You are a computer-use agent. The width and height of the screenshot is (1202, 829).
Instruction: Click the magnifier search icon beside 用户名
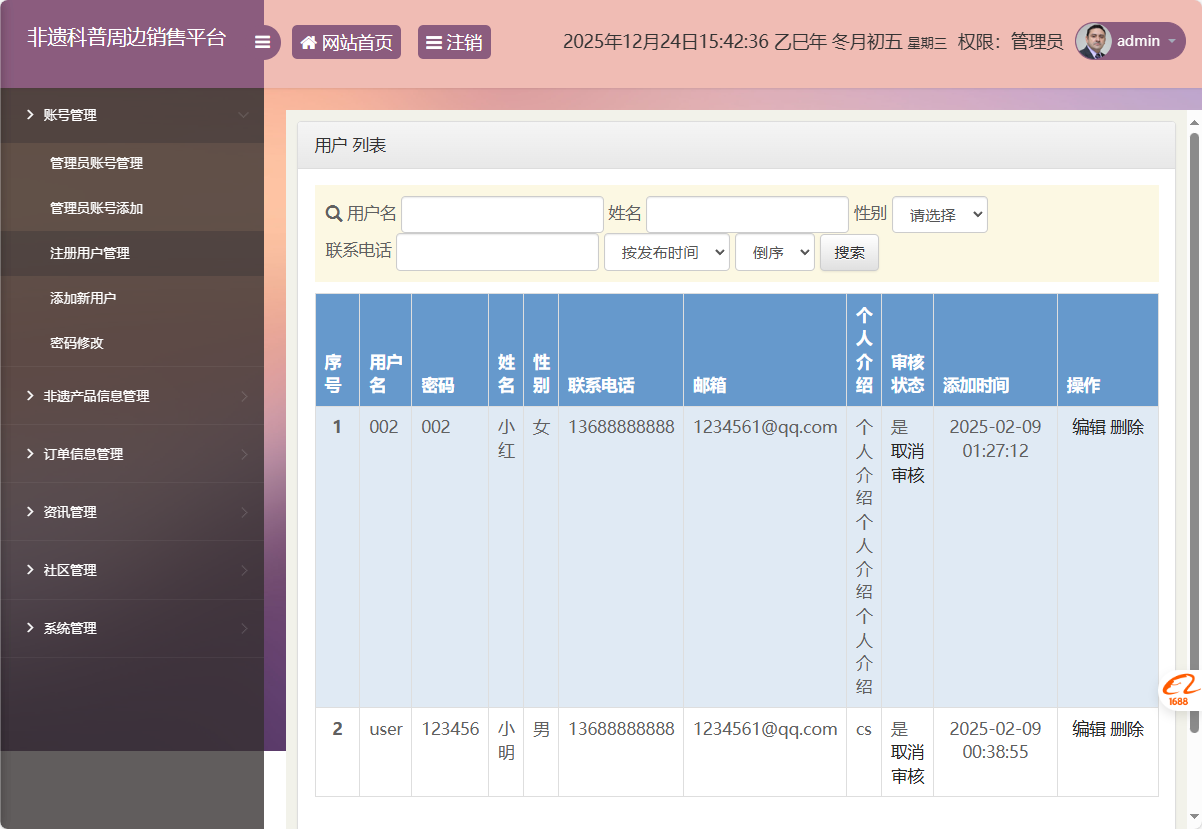pos(333,213)
